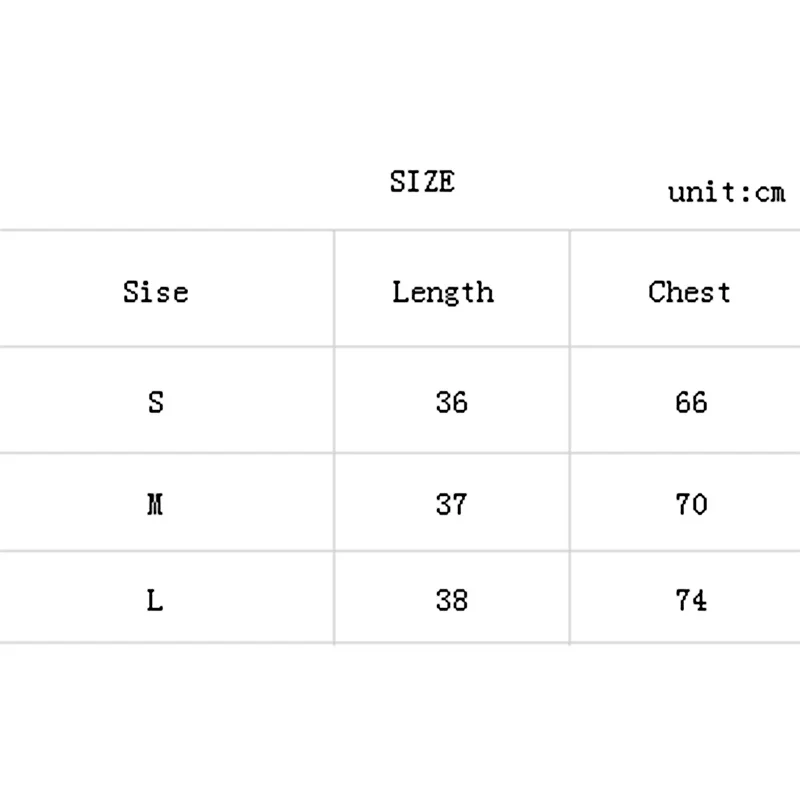This screenshot has width=800, height=800.
Task: Click the cm part of the unit label
Action: click(770, 194)
